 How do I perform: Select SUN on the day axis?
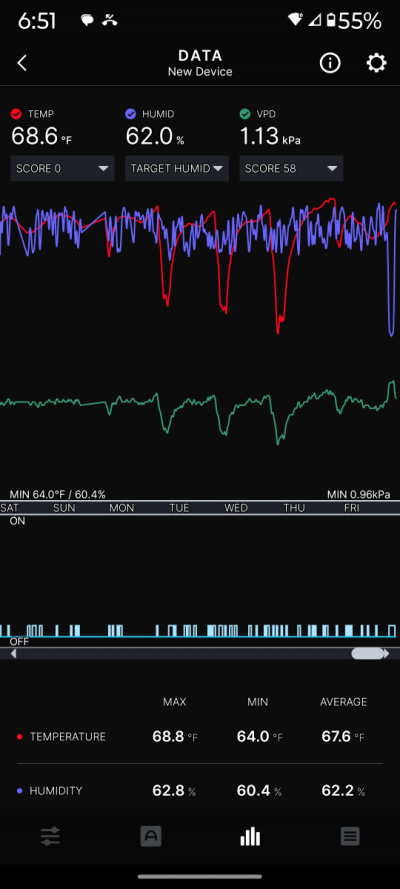[x=64, y=508]
